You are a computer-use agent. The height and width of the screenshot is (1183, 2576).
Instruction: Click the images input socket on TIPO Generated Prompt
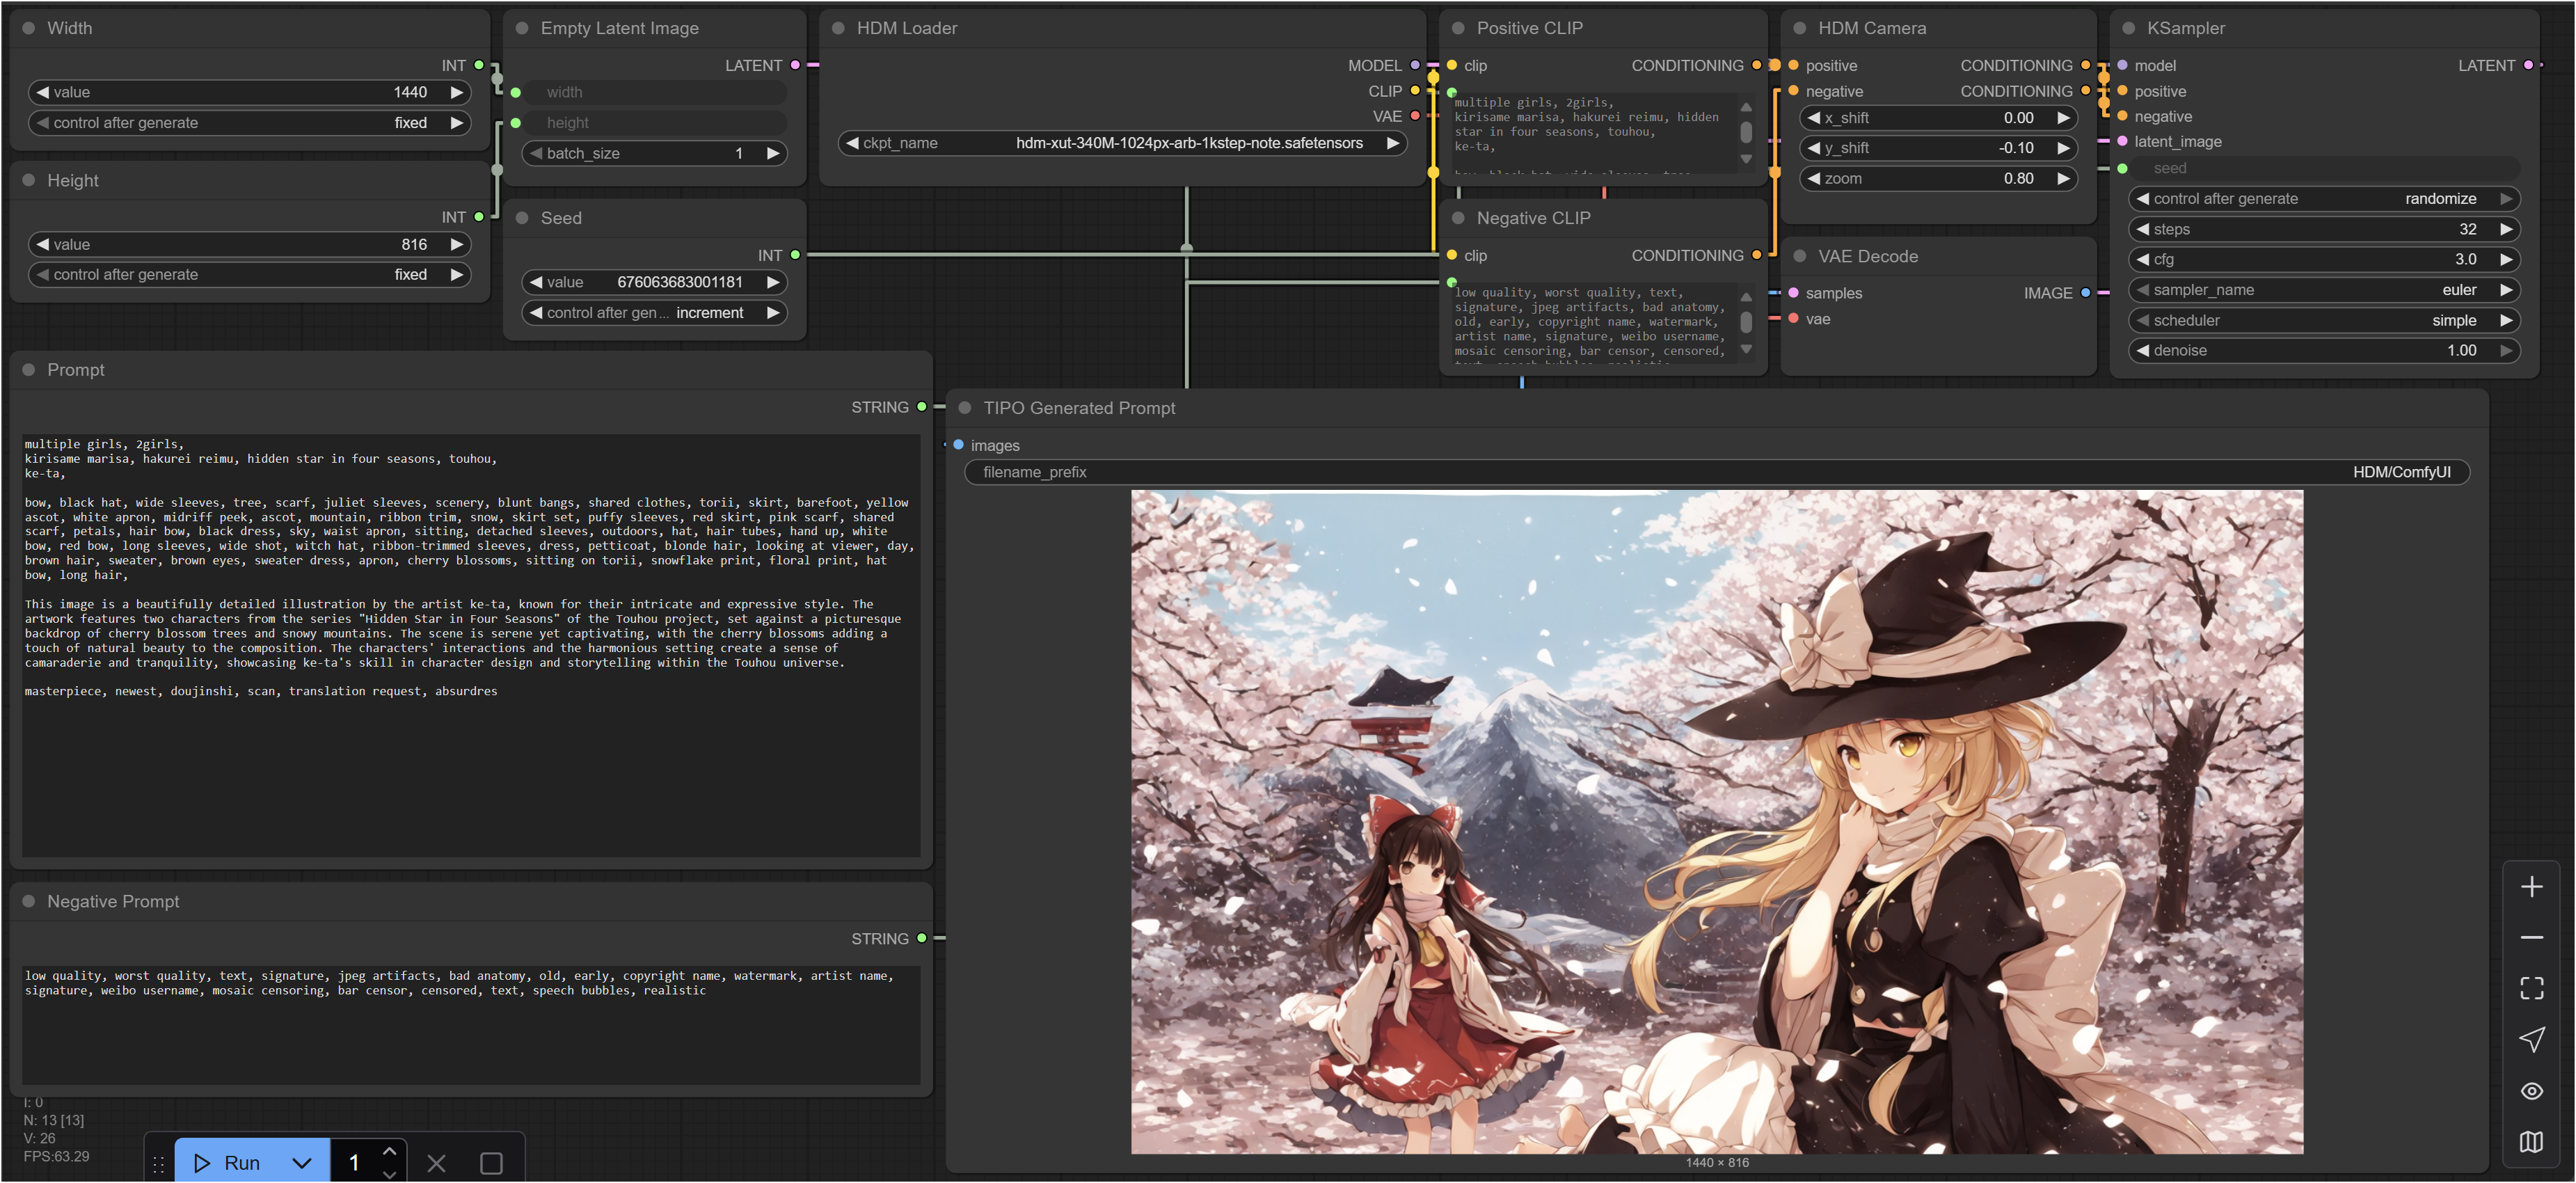click(x=958, y=445)
